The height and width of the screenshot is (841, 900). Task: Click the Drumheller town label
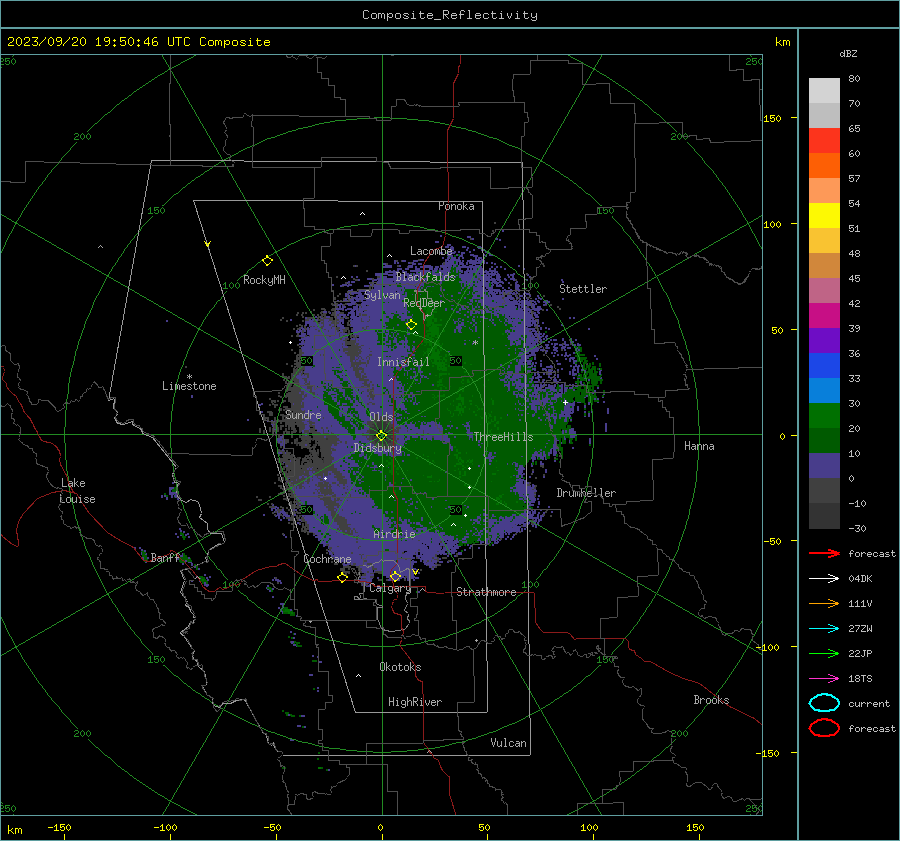pos(586,493)
